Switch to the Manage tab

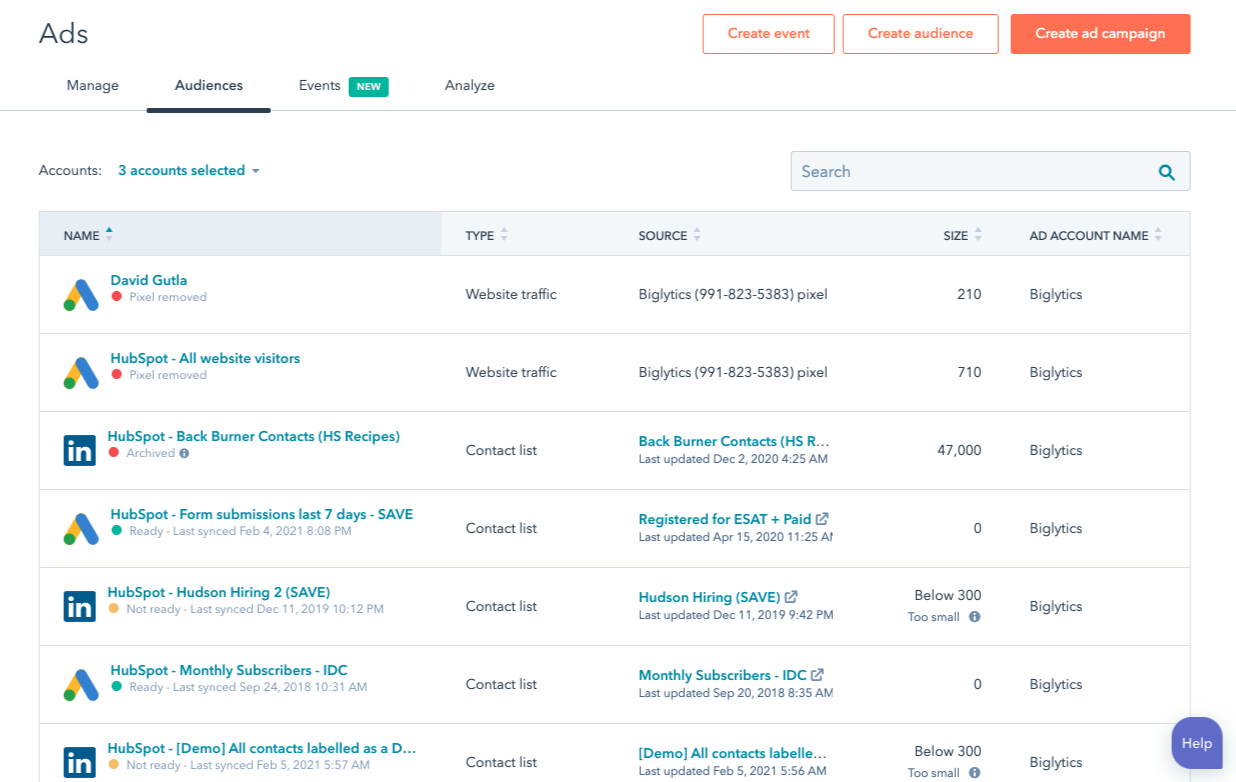point(92,85)
